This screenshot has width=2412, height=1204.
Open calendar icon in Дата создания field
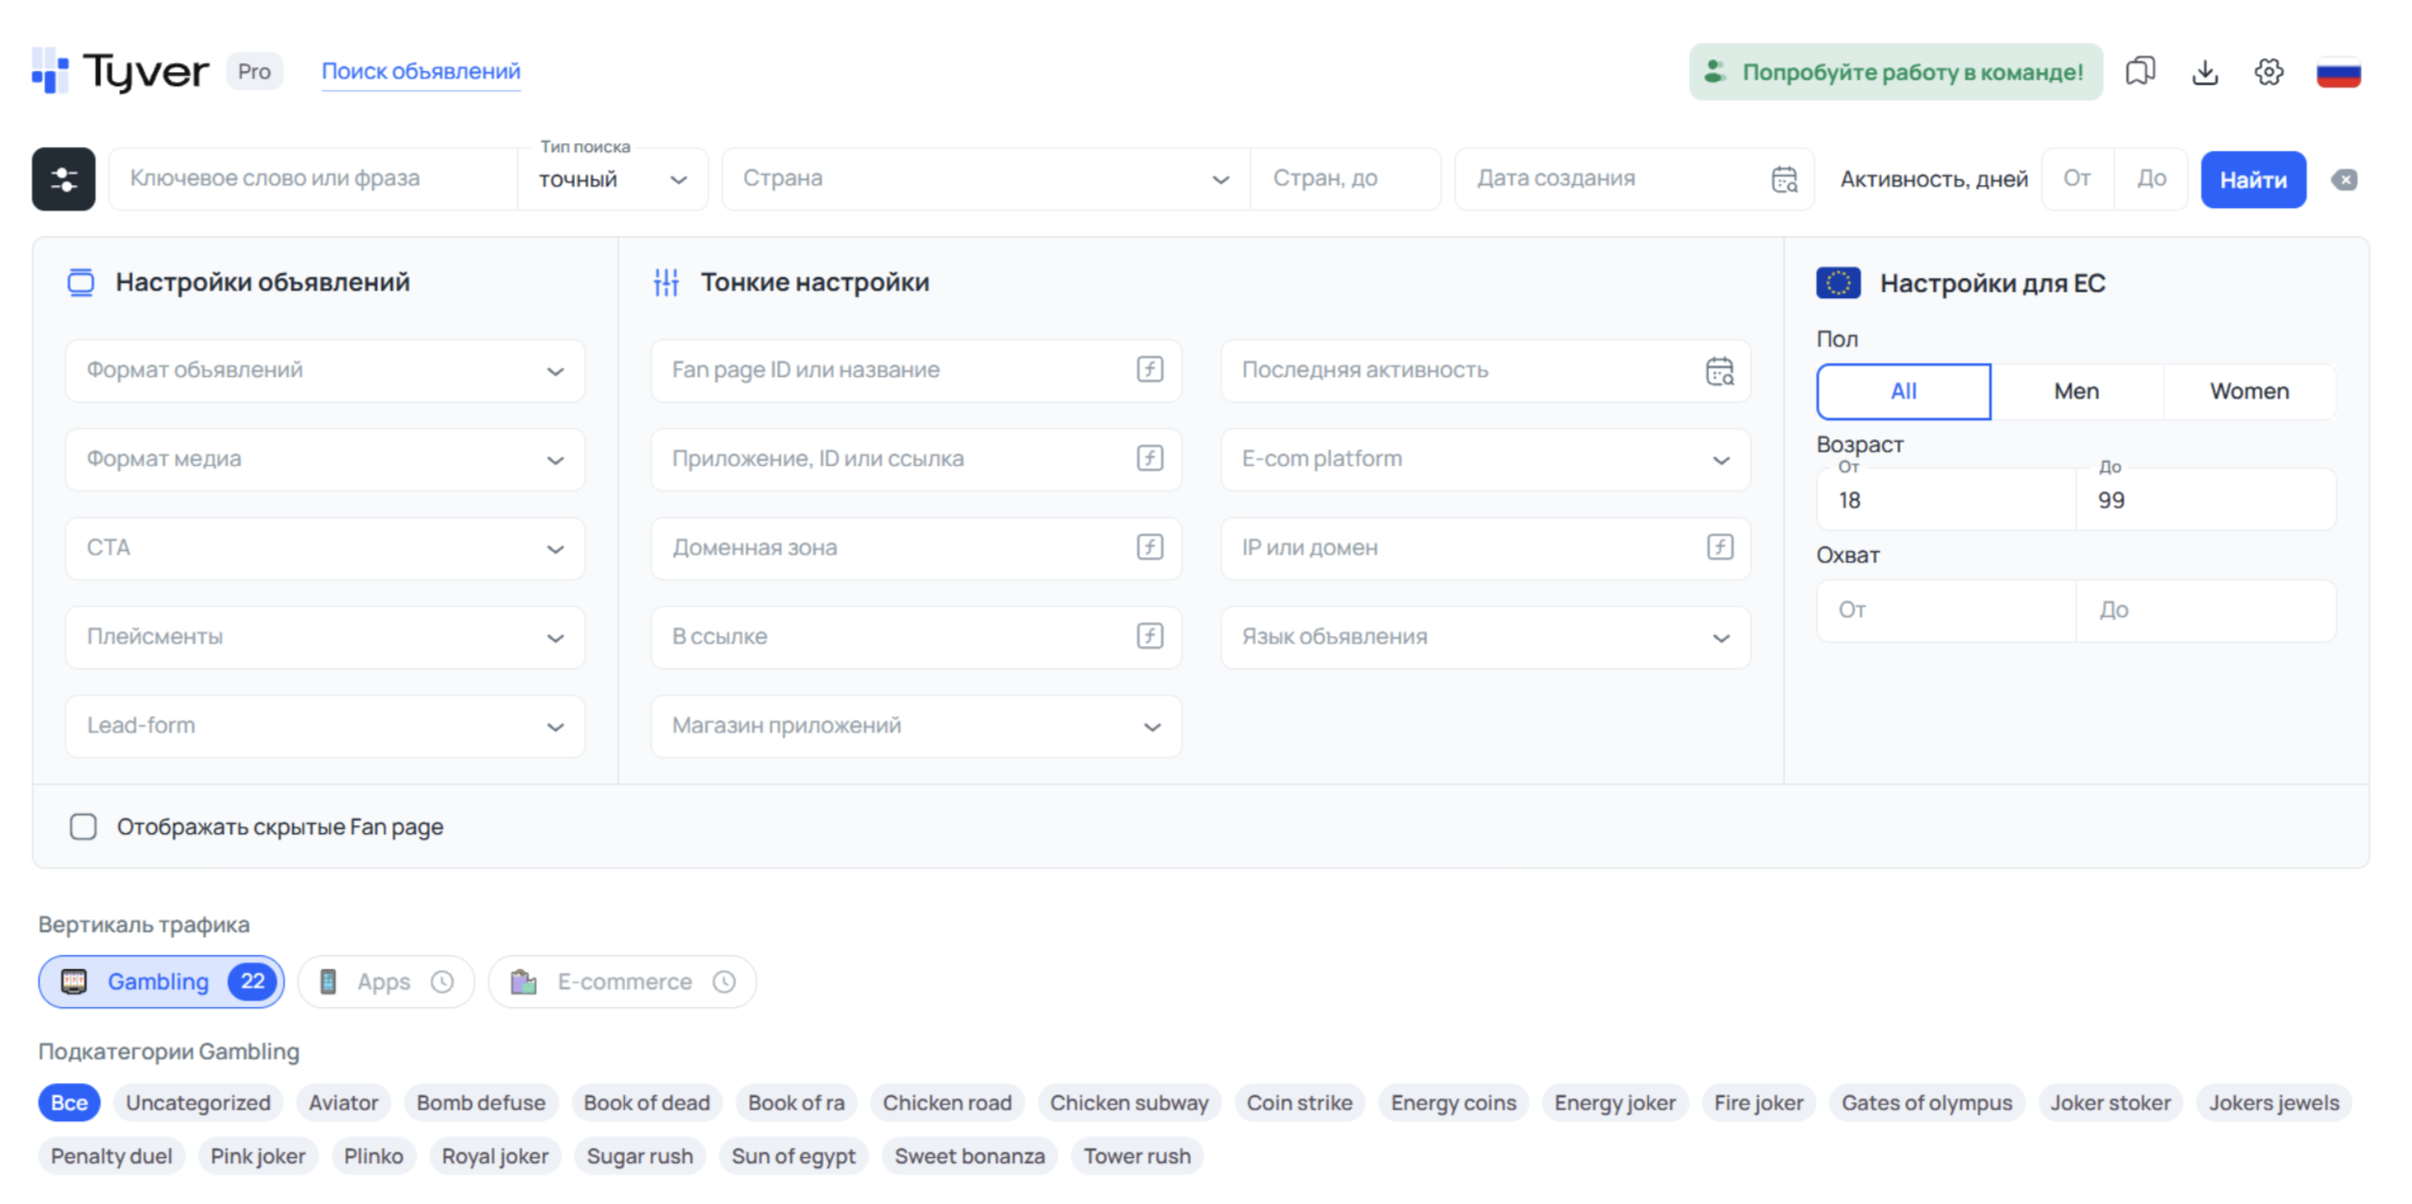click(x=1784, y=179)
